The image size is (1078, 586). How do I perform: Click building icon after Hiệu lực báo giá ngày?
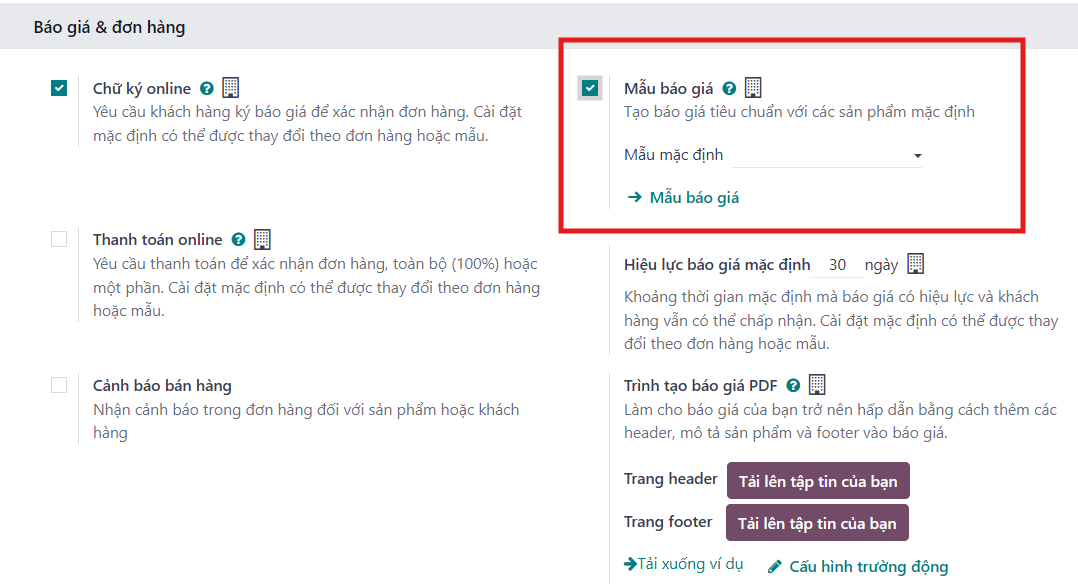[x=916, y=263]
